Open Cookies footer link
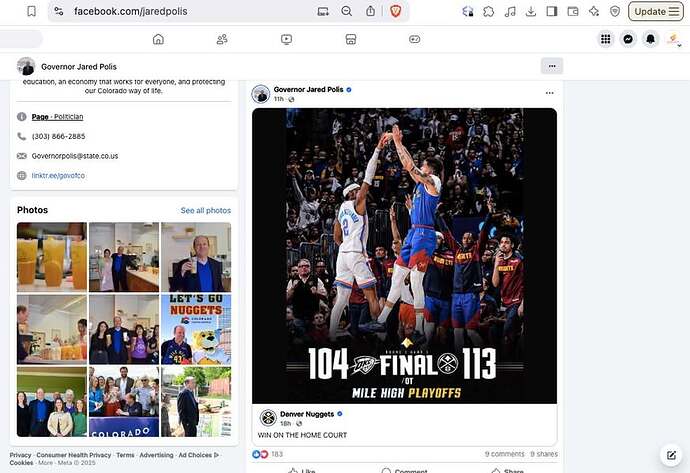Screen dimensions: 690x473 coord(22,463)
